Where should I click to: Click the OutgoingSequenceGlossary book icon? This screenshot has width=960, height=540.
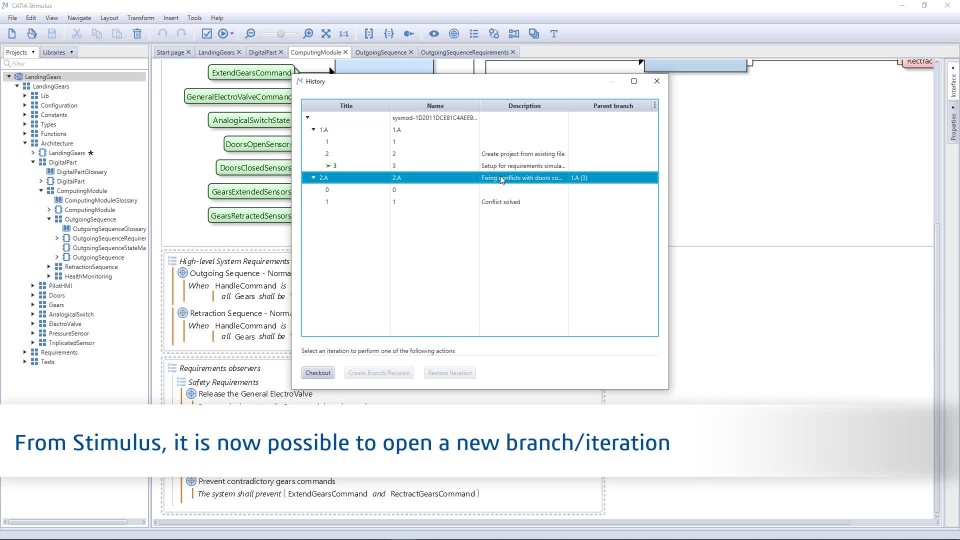point(67,228)
